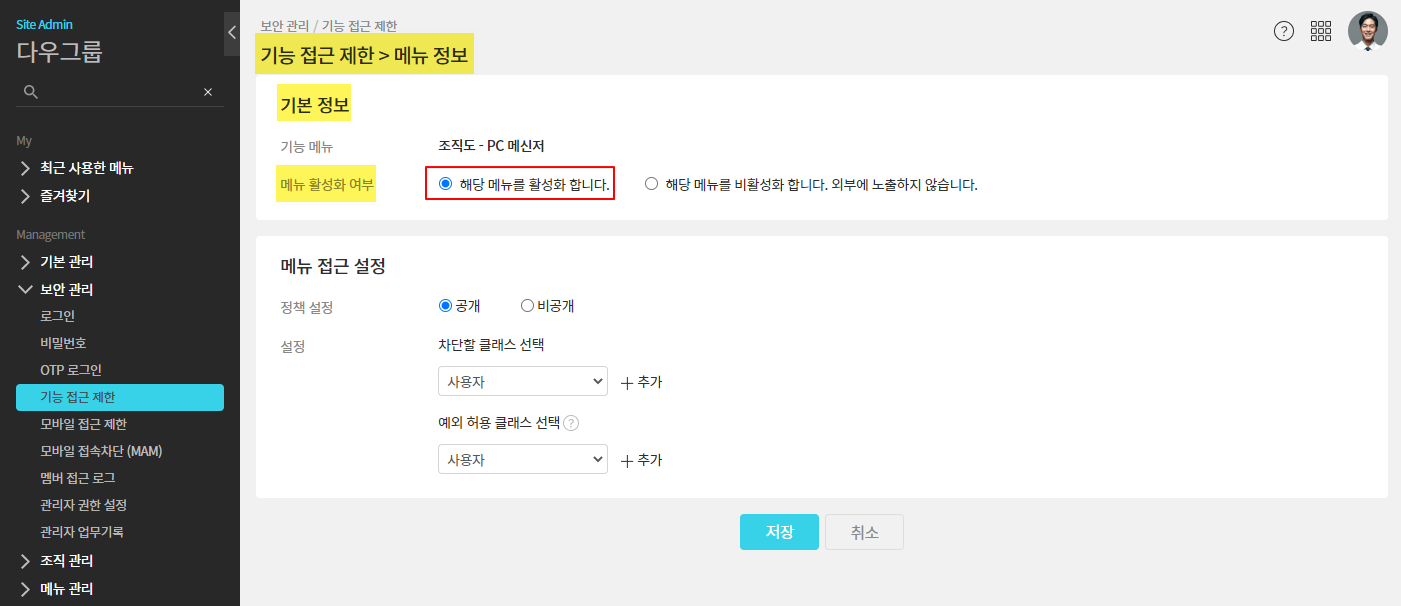Click 추가 plus for 차단할 클래스
Viewport: 1401px width, 606px height.
641,382
